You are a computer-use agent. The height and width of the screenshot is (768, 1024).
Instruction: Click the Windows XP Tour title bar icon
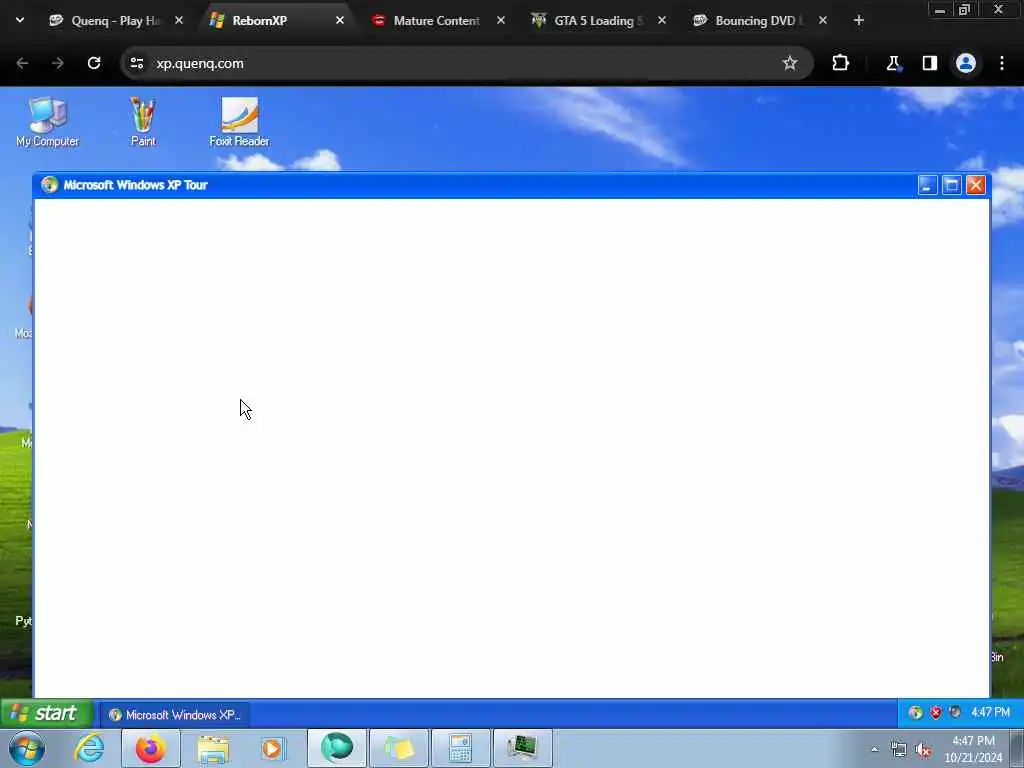50,185
